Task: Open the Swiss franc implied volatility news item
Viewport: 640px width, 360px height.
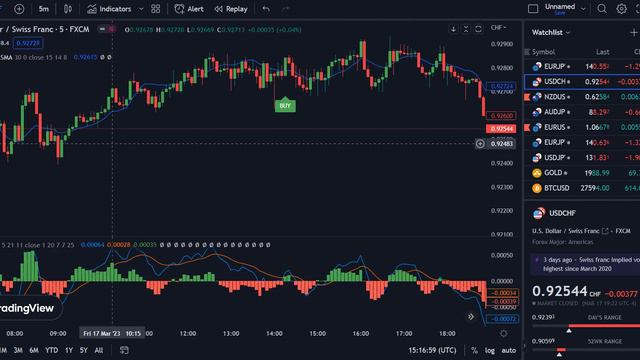Action: [x=585, y=264]
